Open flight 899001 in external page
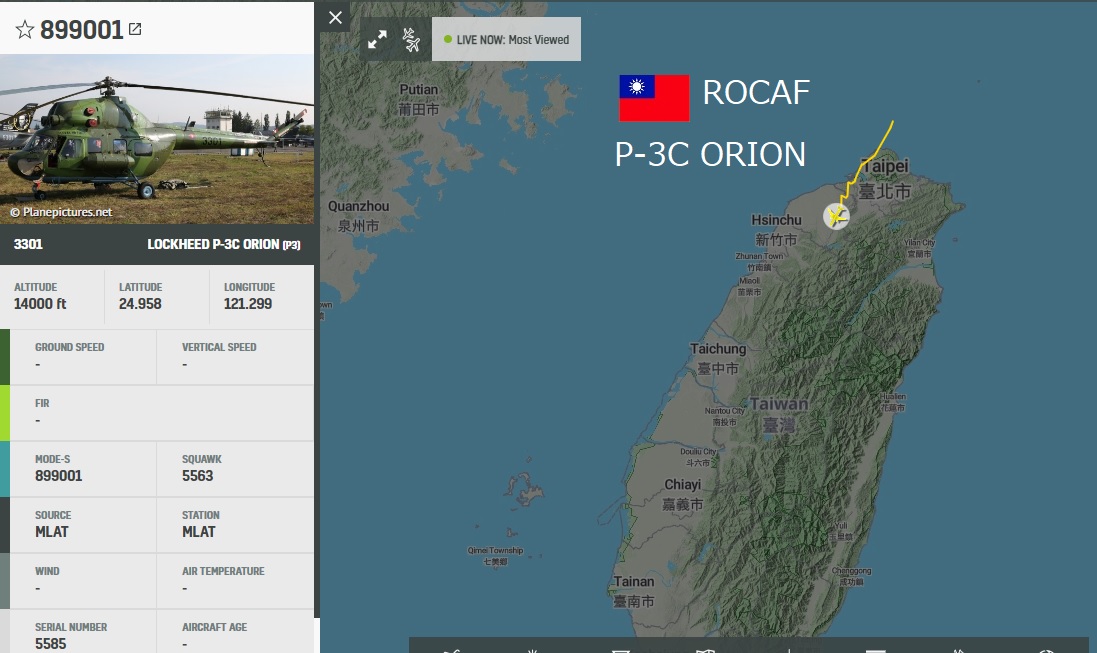 135,29
